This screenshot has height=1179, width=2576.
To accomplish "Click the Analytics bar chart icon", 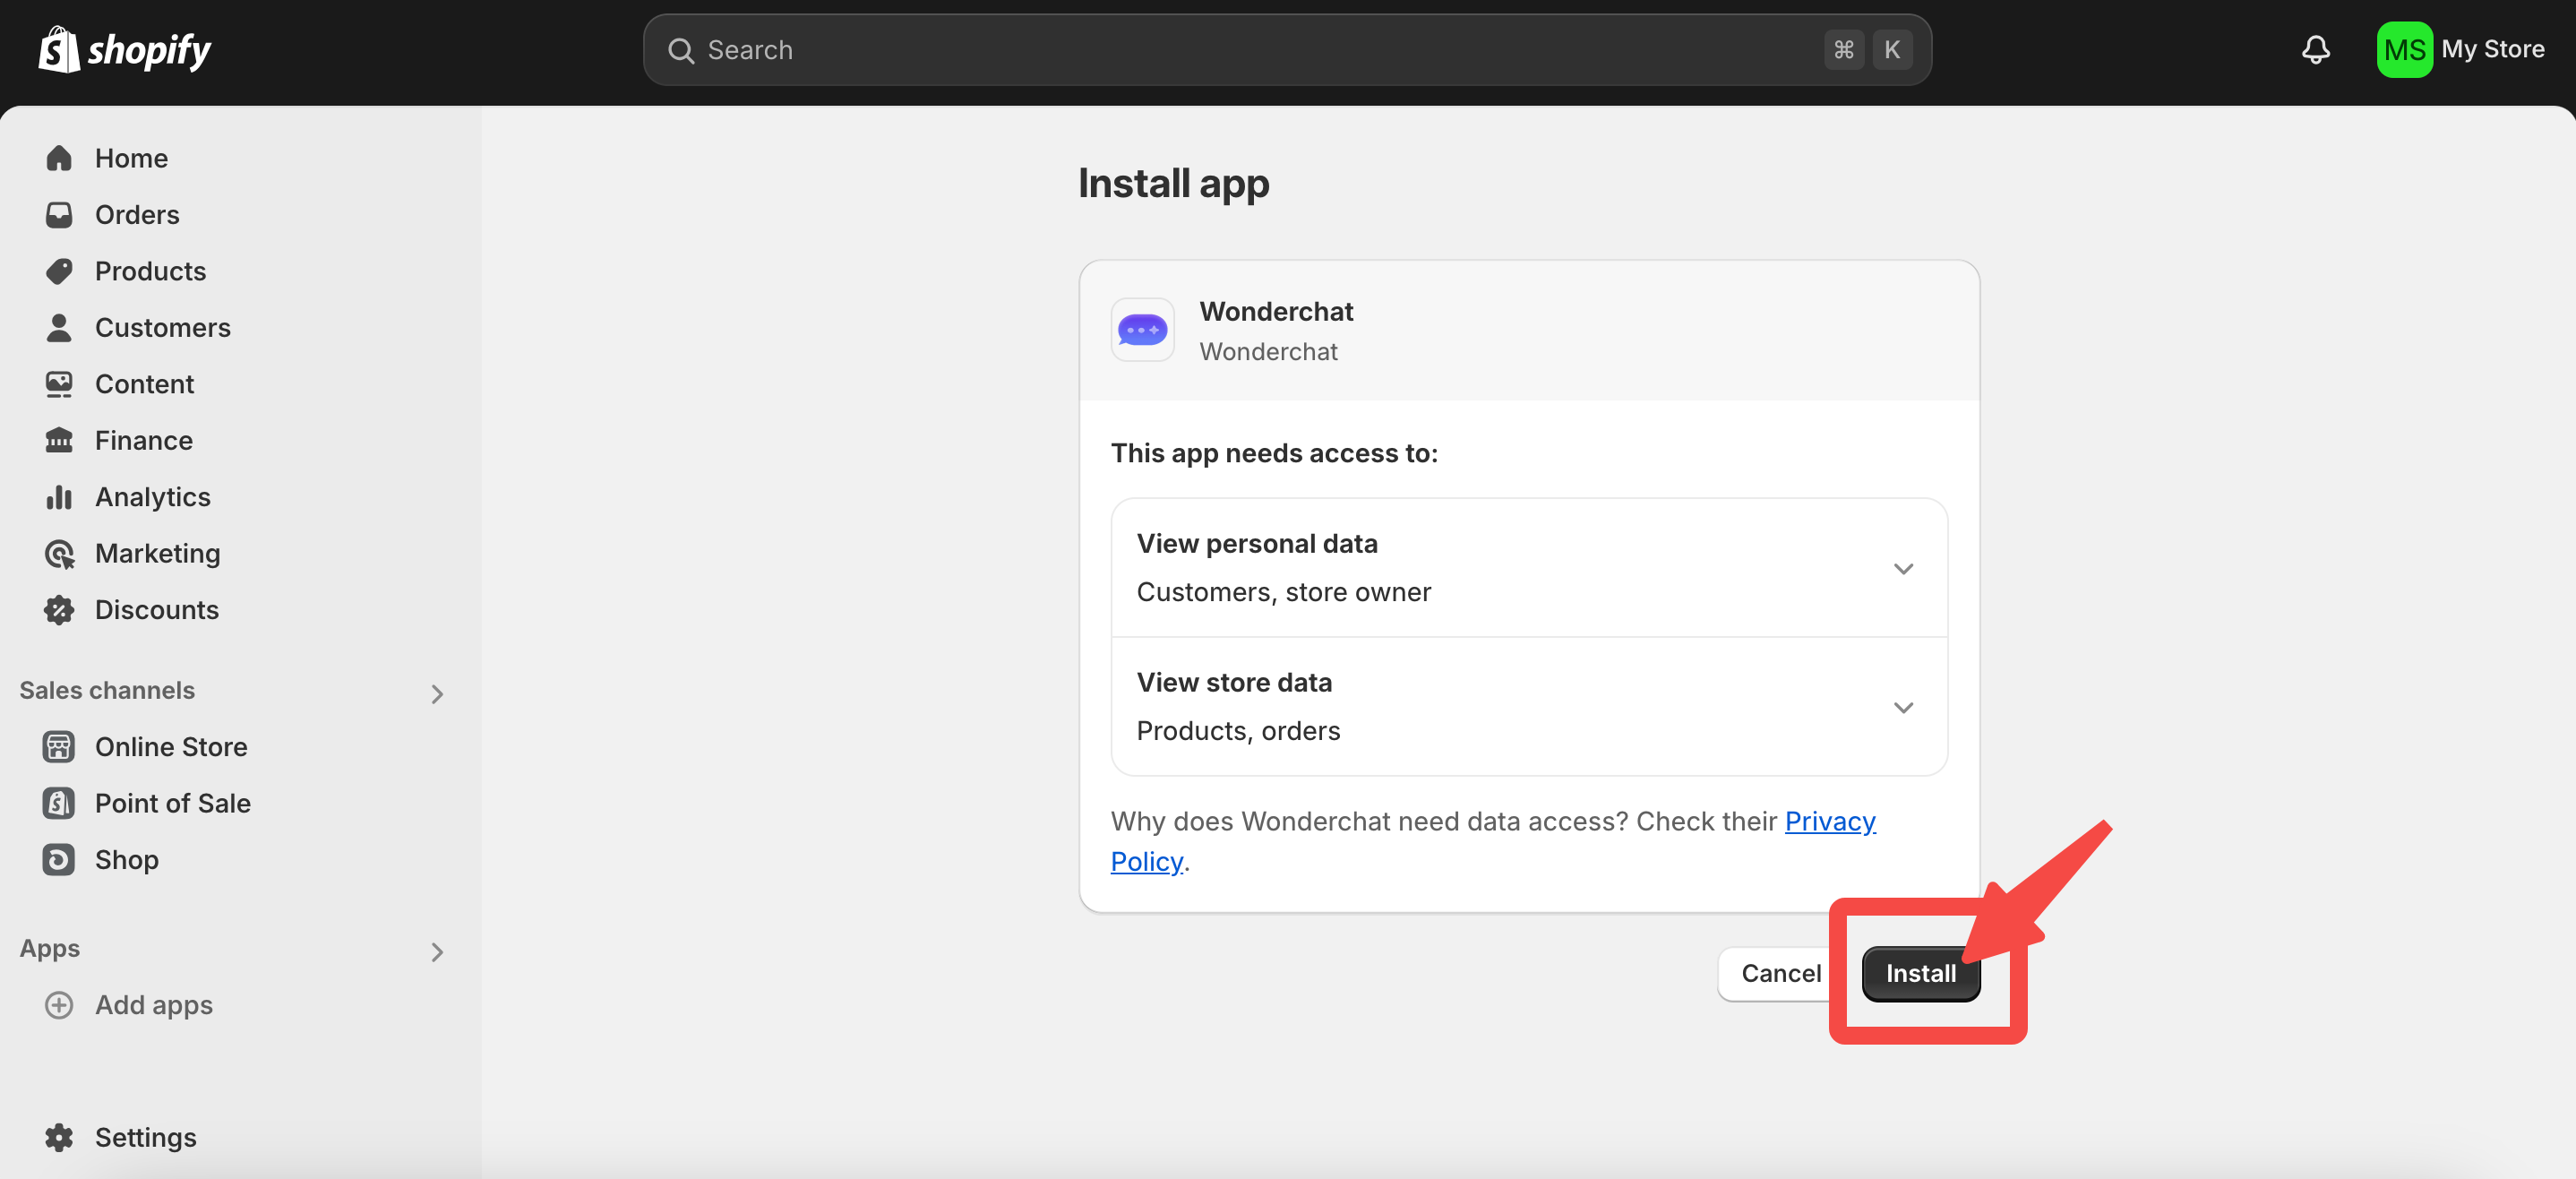I will [x=59, y=497].
